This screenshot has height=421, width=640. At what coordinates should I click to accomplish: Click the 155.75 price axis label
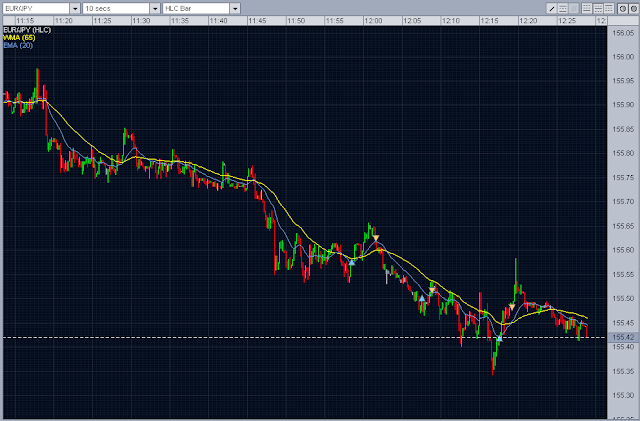[623, 178]
